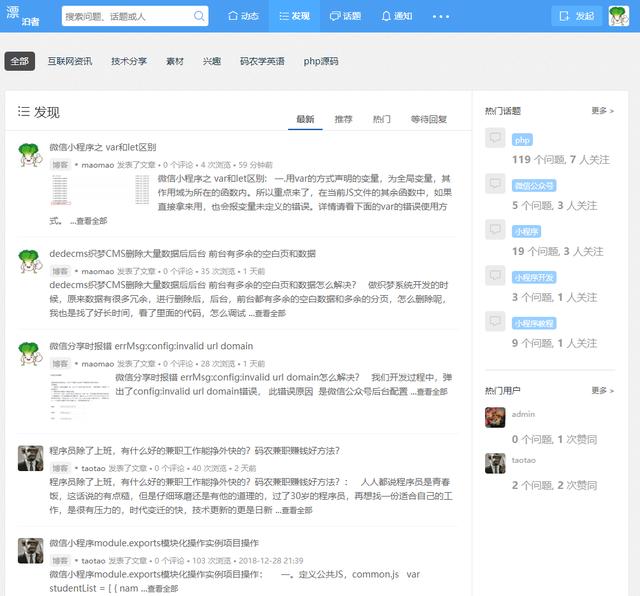
Task: Open author avatar for 程序员兼职 post
Action: coord(31,458)
